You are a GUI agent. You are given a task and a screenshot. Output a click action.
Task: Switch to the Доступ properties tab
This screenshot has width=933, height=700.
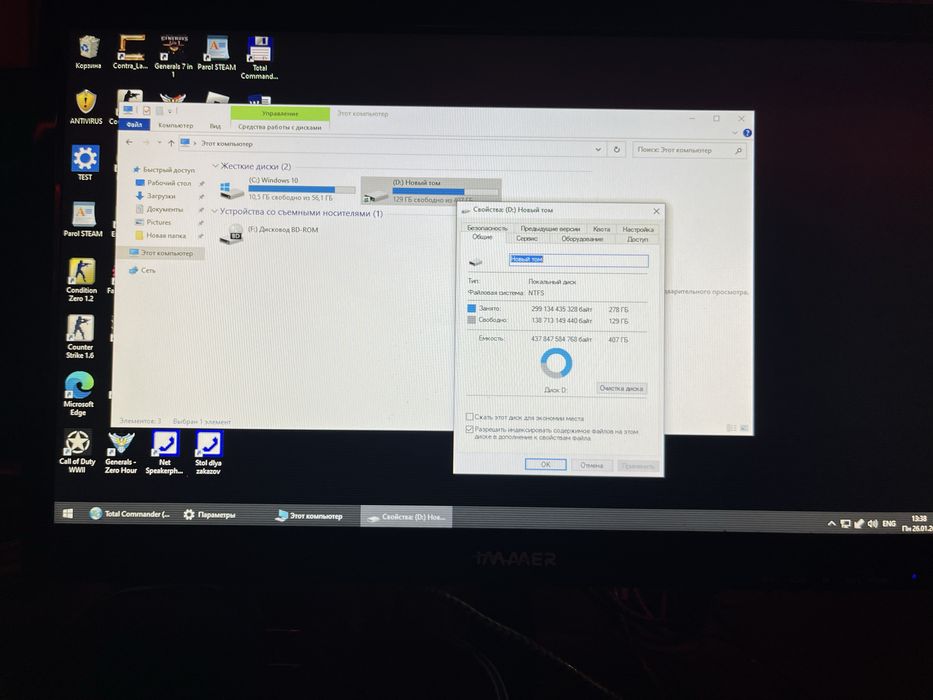pyautogui.click(x=637, y=239)
